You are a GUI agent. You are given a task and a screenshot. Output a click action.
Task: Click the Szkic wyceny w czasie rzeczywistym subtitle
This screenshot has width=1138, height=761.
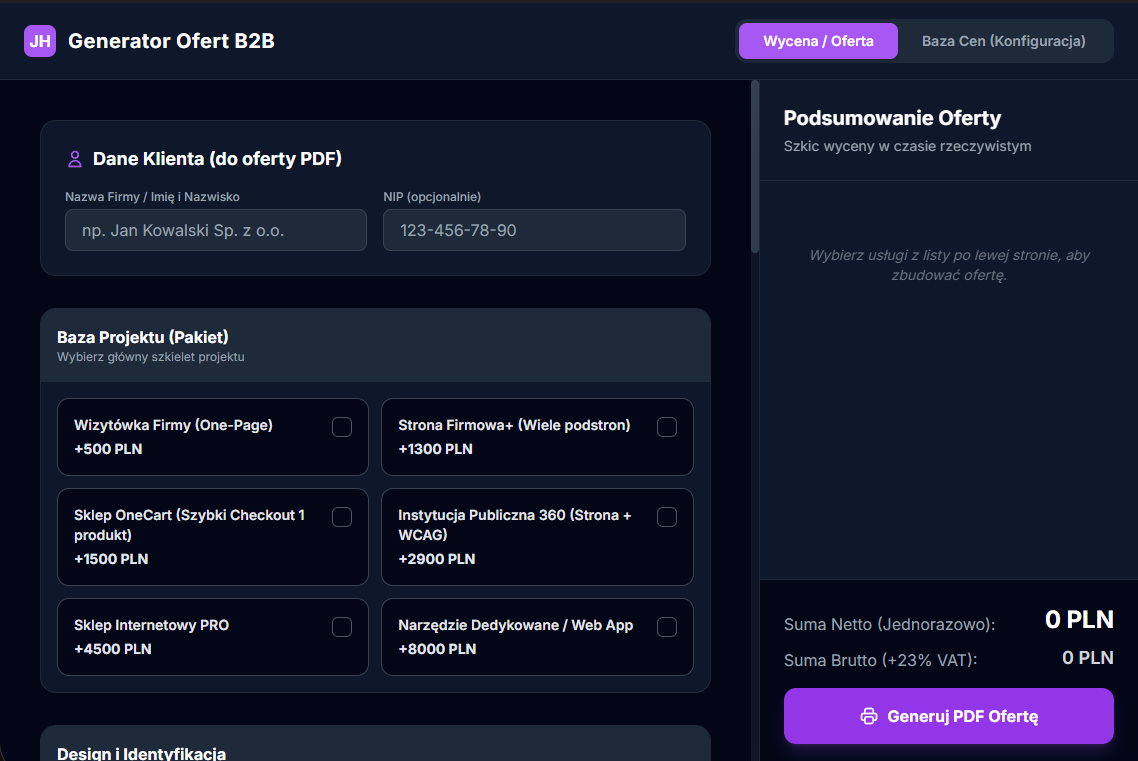click(x=907, y=146)
